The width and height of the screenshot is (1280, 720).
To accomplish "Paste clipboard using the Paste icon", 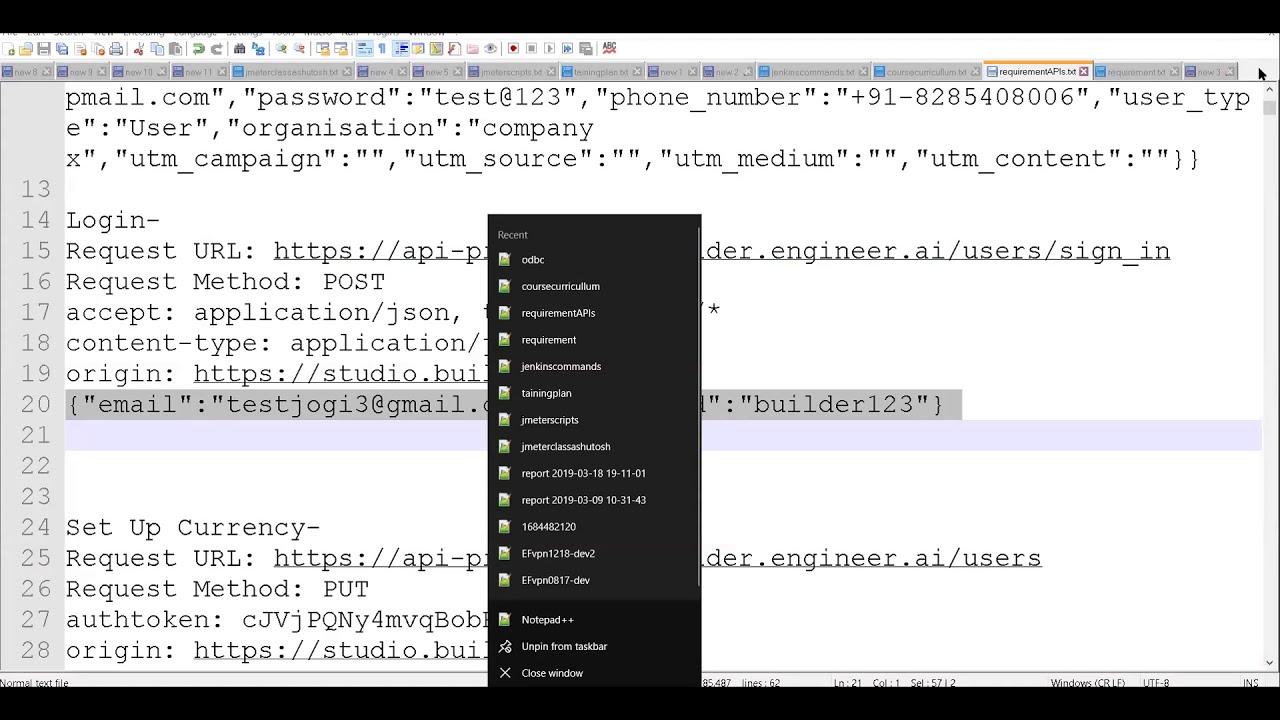I will point(175,48).
